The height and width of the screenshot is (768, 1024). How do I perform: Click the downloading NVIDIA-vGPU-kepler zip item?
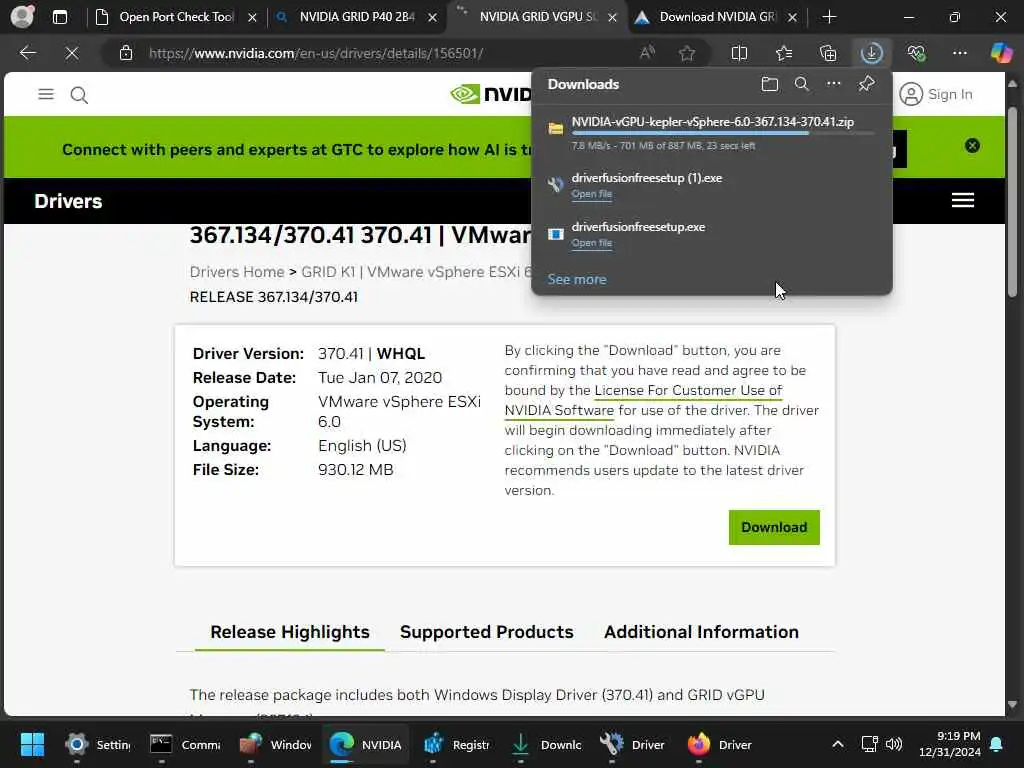click(x=712, y=132)
